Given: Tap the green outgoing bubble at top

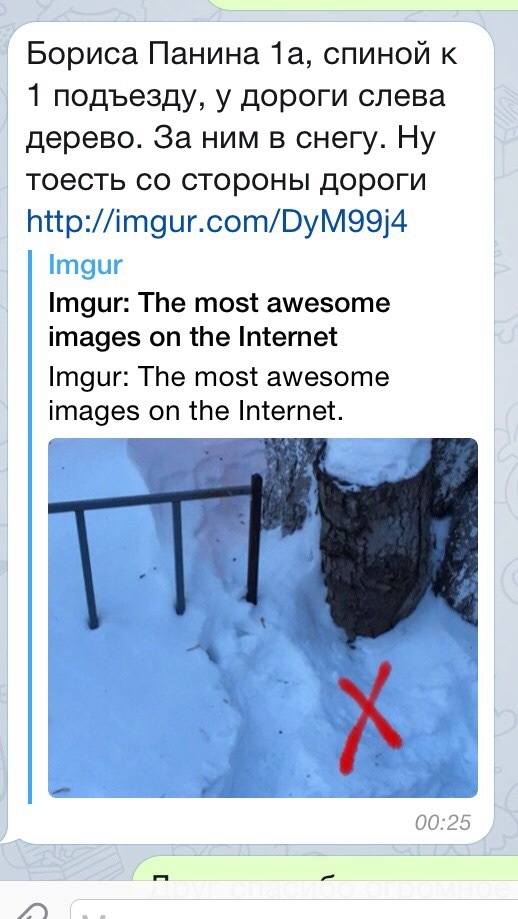Looking at the screenshot, I should 363,5.
